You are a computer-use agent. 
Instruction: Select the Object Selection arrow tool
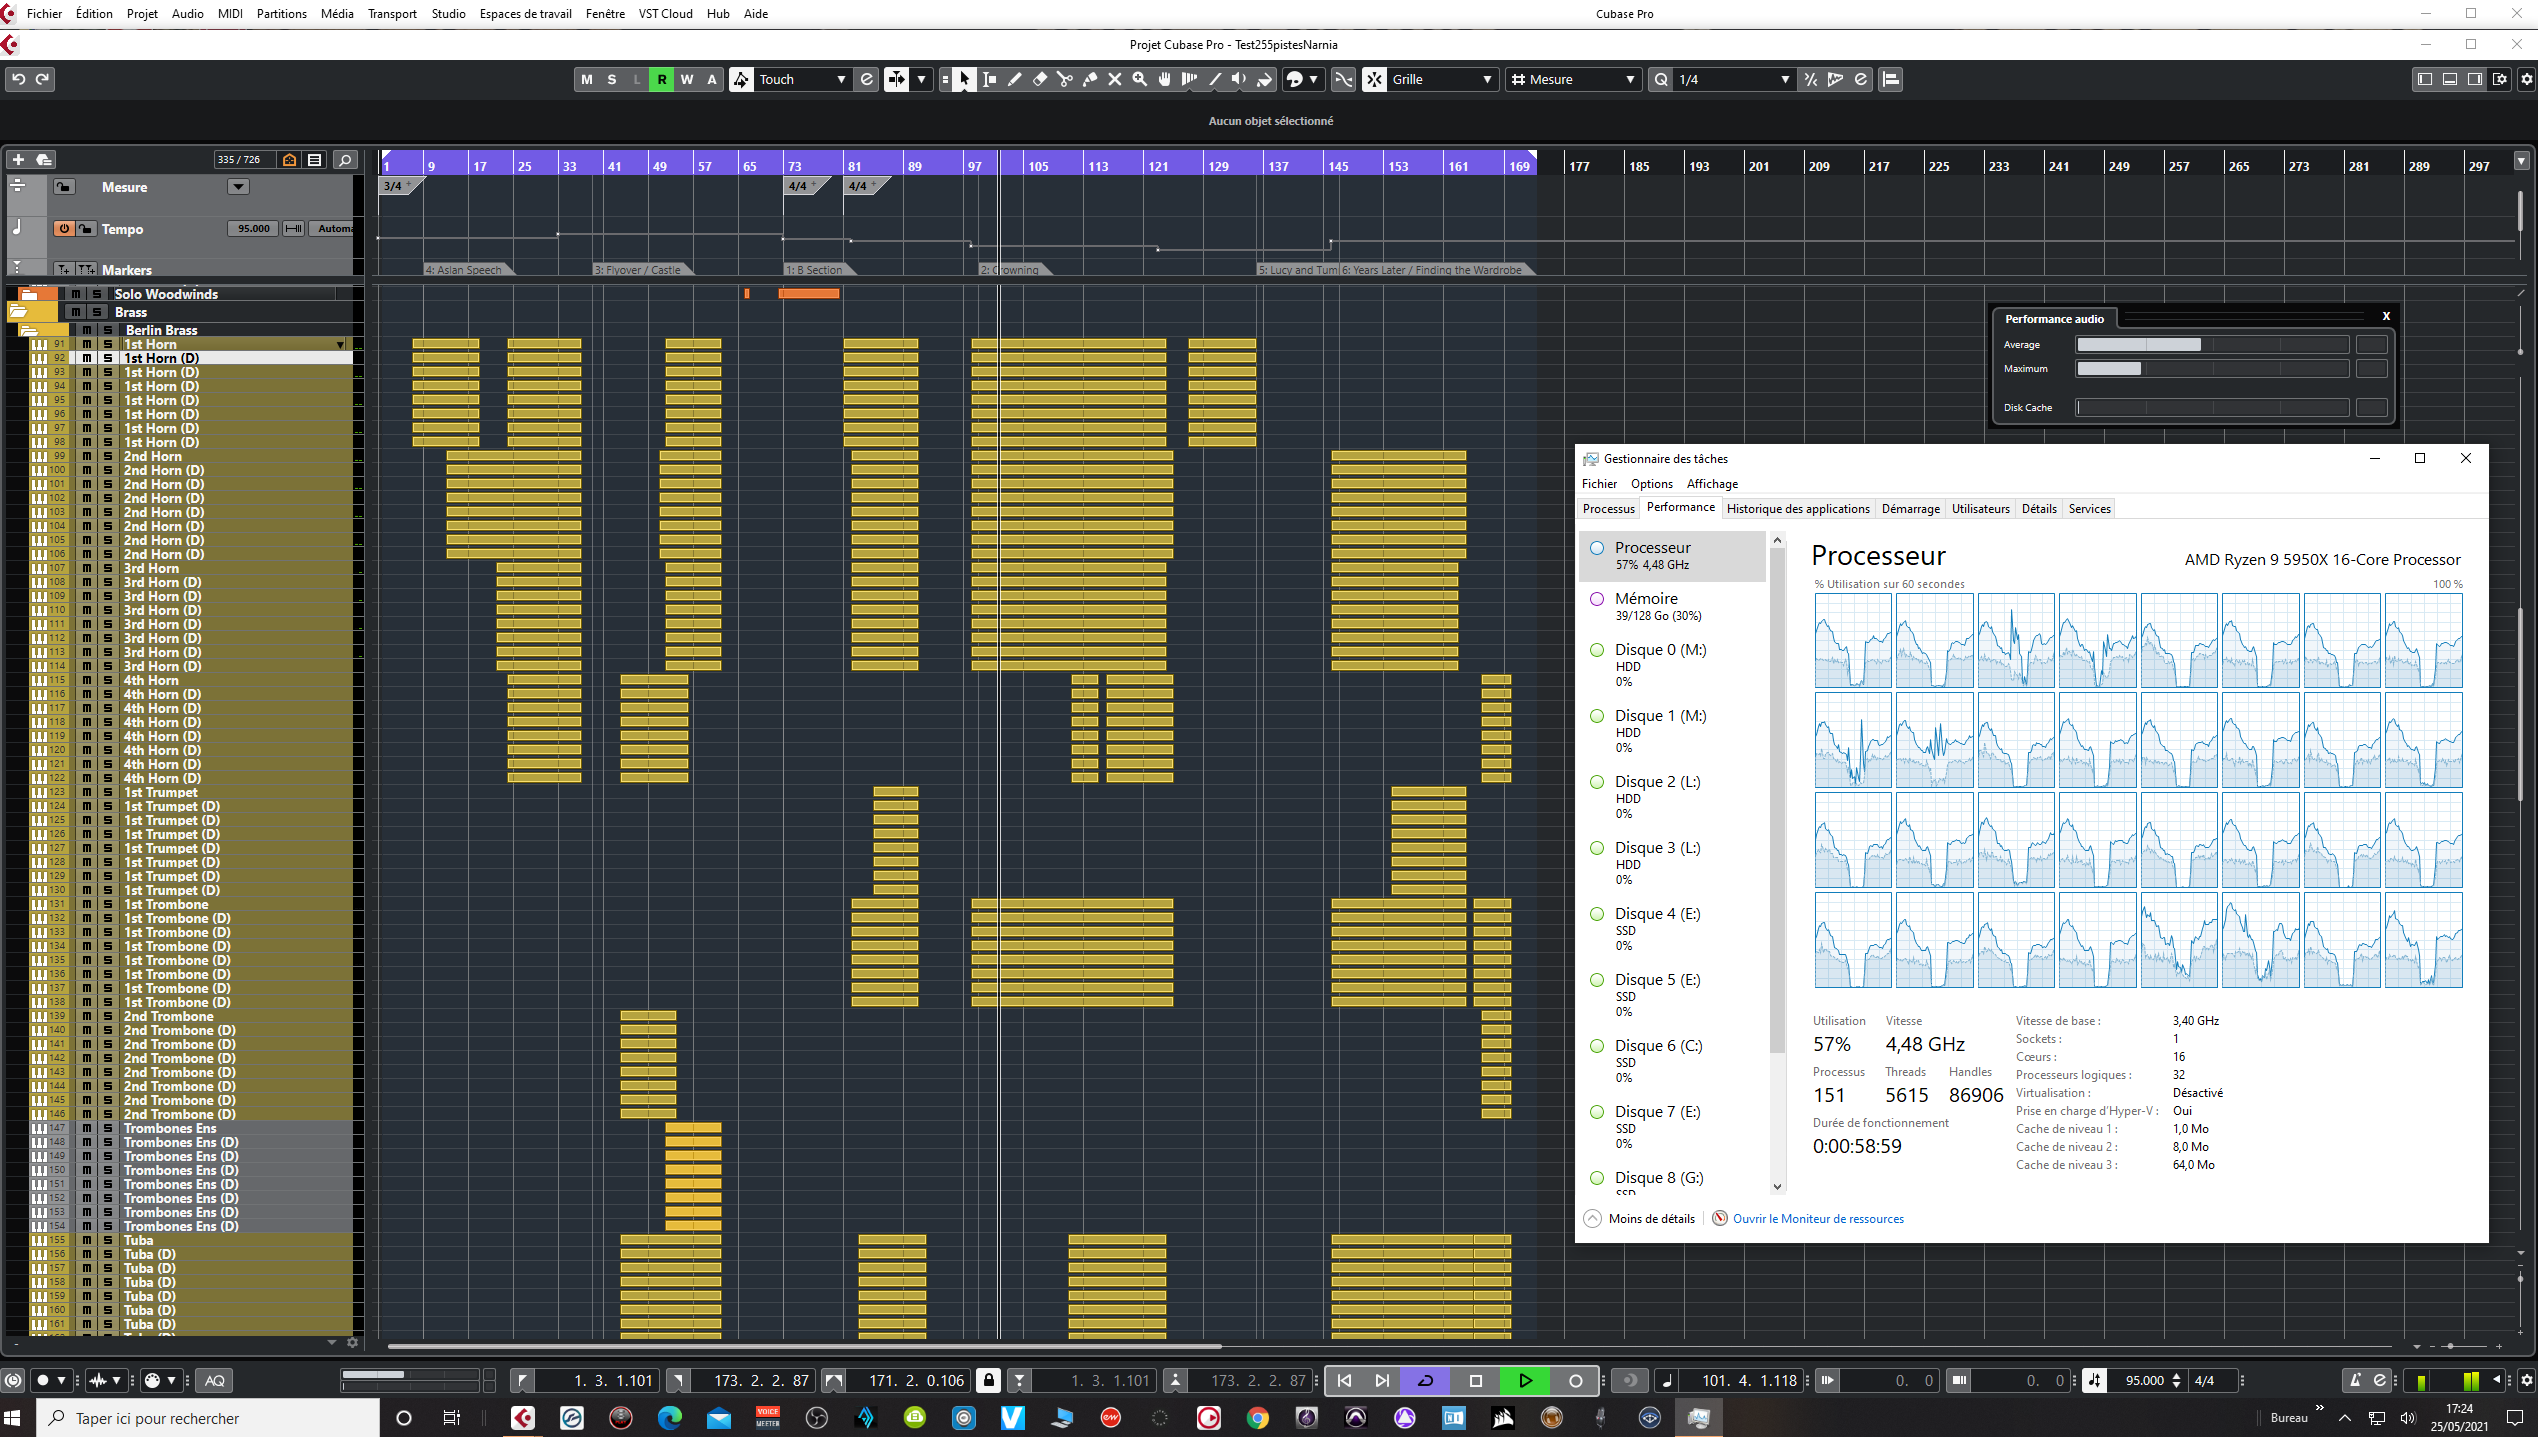click(x=964, y=79)
